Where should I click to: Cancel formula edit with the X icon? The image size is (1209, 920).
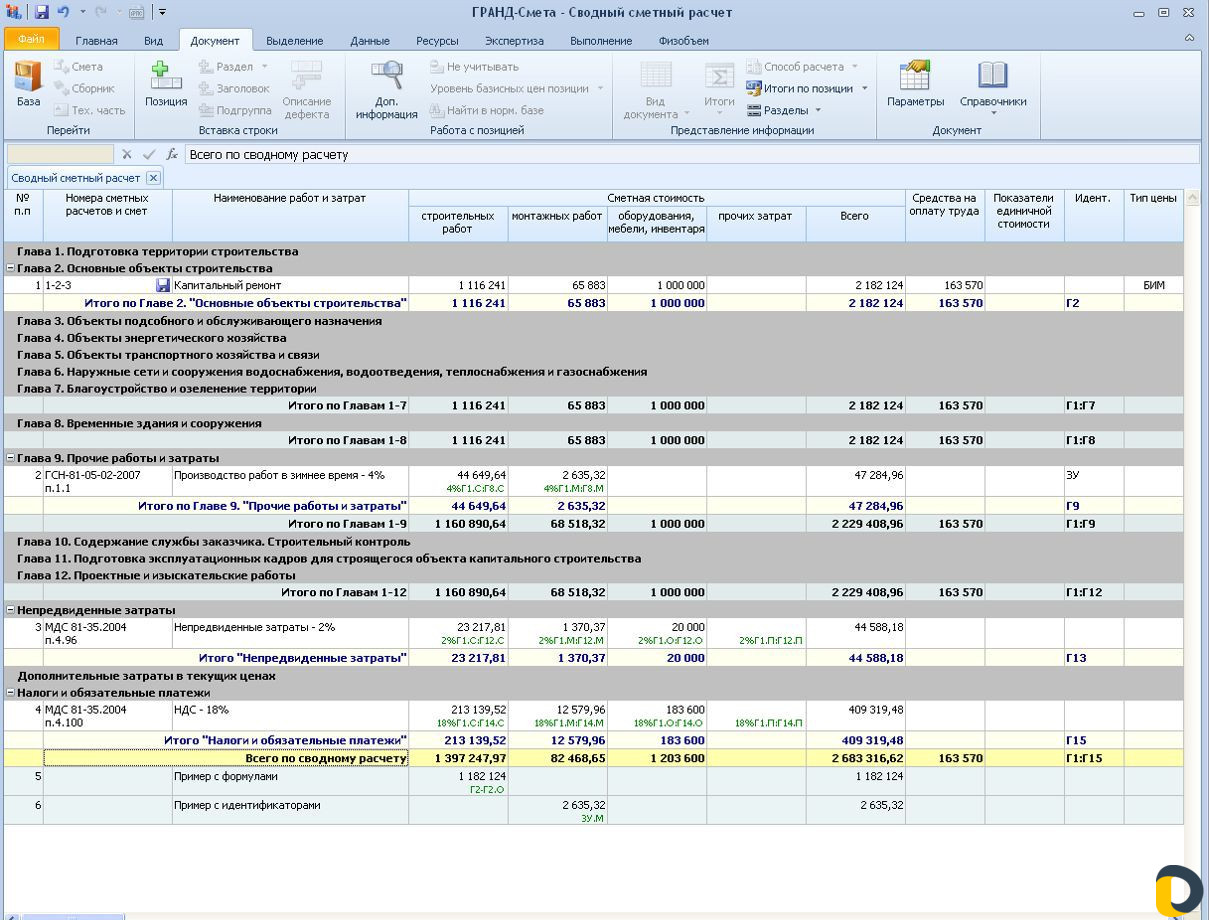tap(127, 155)
